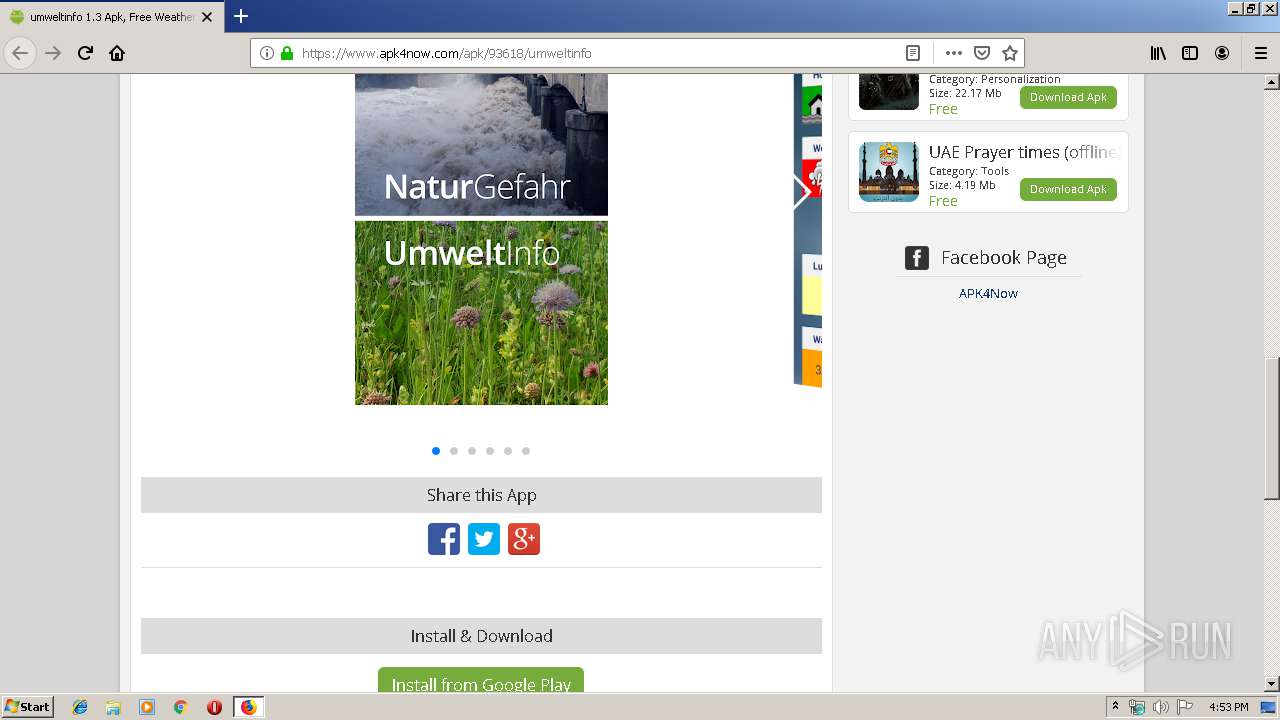Click the UmweltInfo meadow screenshot image

[481, 313]
